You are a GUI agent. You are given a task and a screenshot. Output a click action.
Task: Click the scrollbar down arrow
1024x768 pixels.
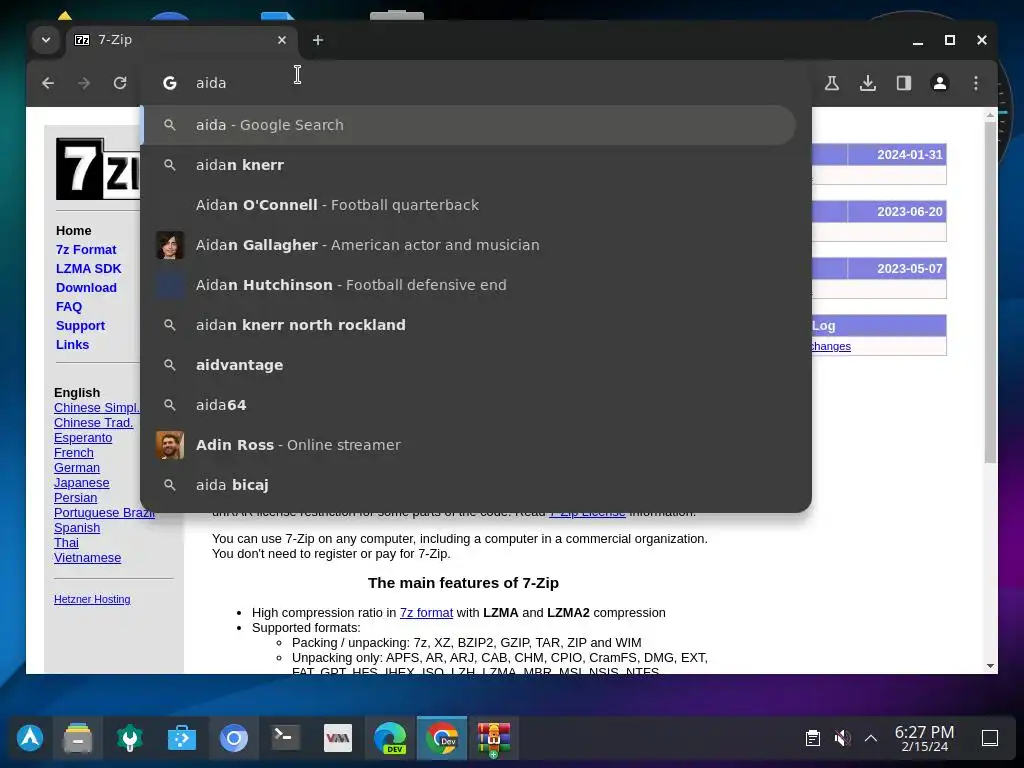[990, 666]
